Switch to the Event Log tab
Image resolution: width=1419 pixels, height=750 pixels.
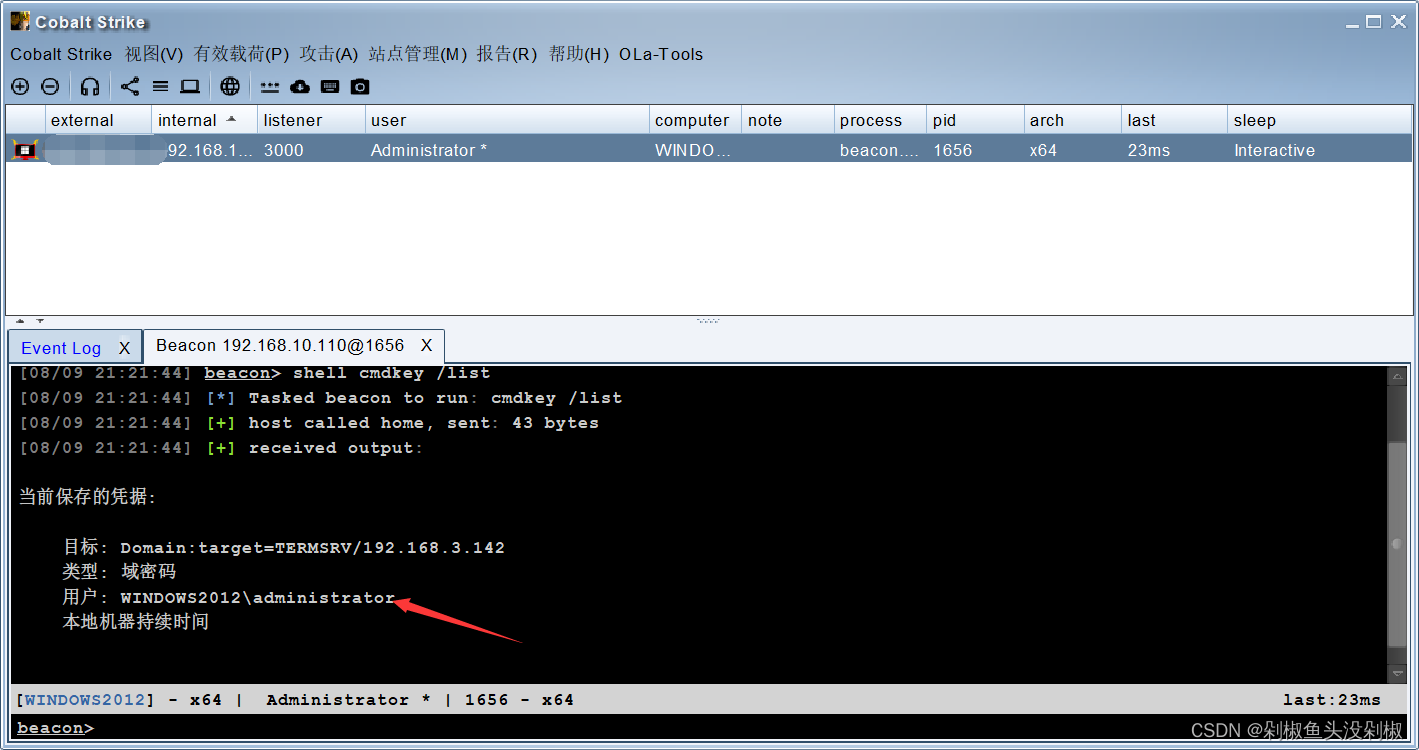click(x=61, y=348)
